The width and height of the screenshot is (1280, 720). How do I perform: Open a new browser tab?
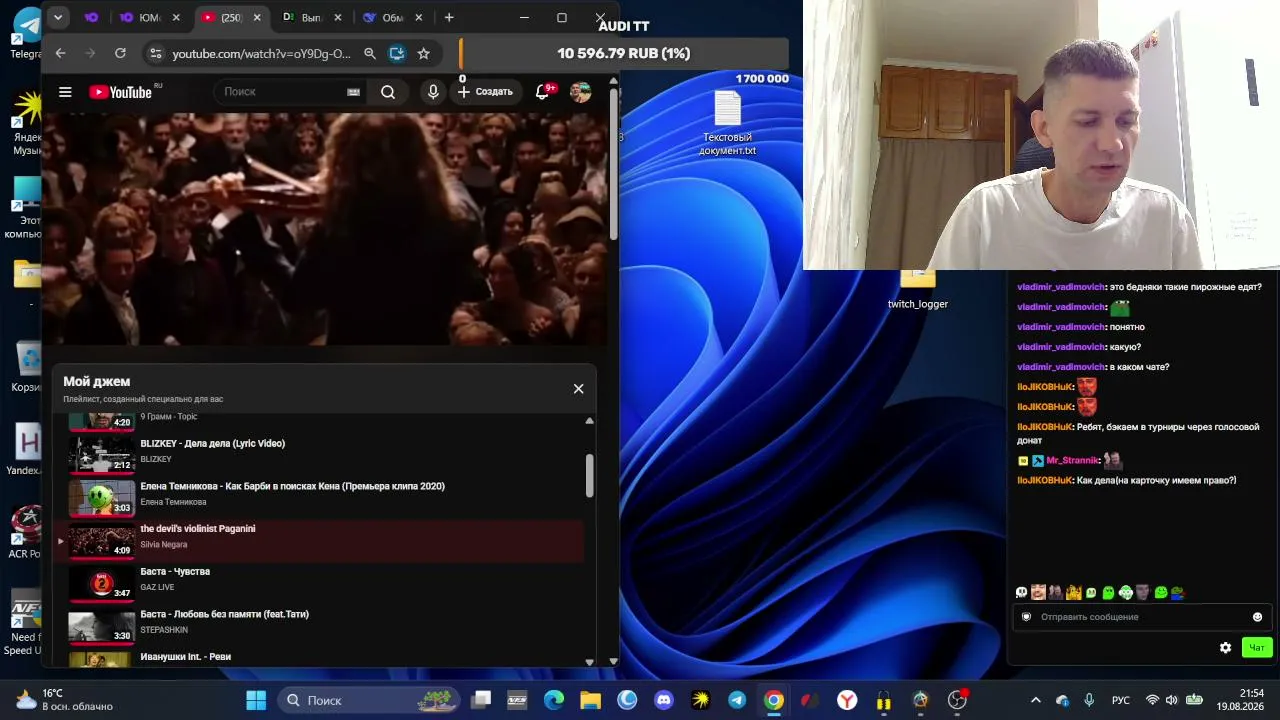click(x=449, y=17)
